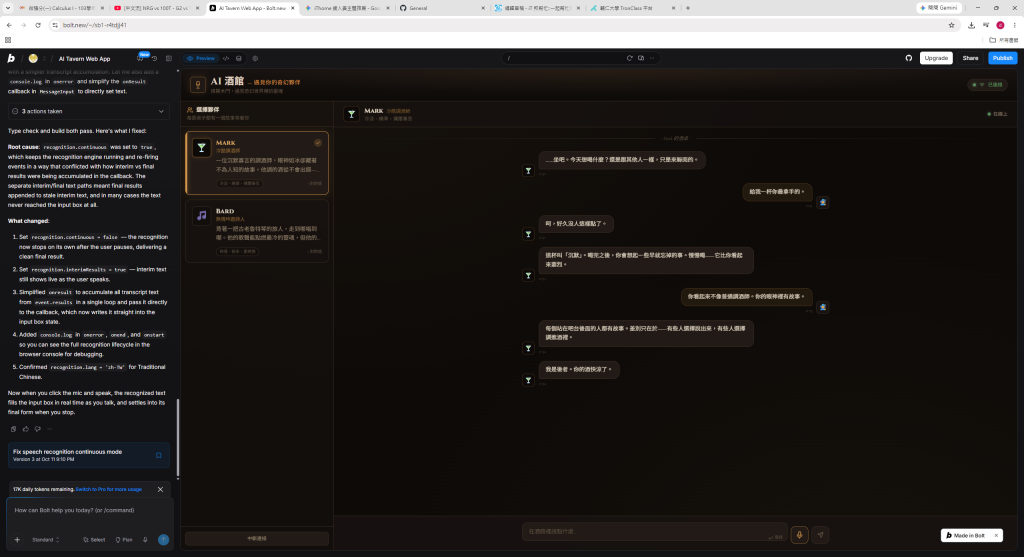Open the database tab icon
The height and width of the screenshot is (557, 1024).
pos(239,58)
